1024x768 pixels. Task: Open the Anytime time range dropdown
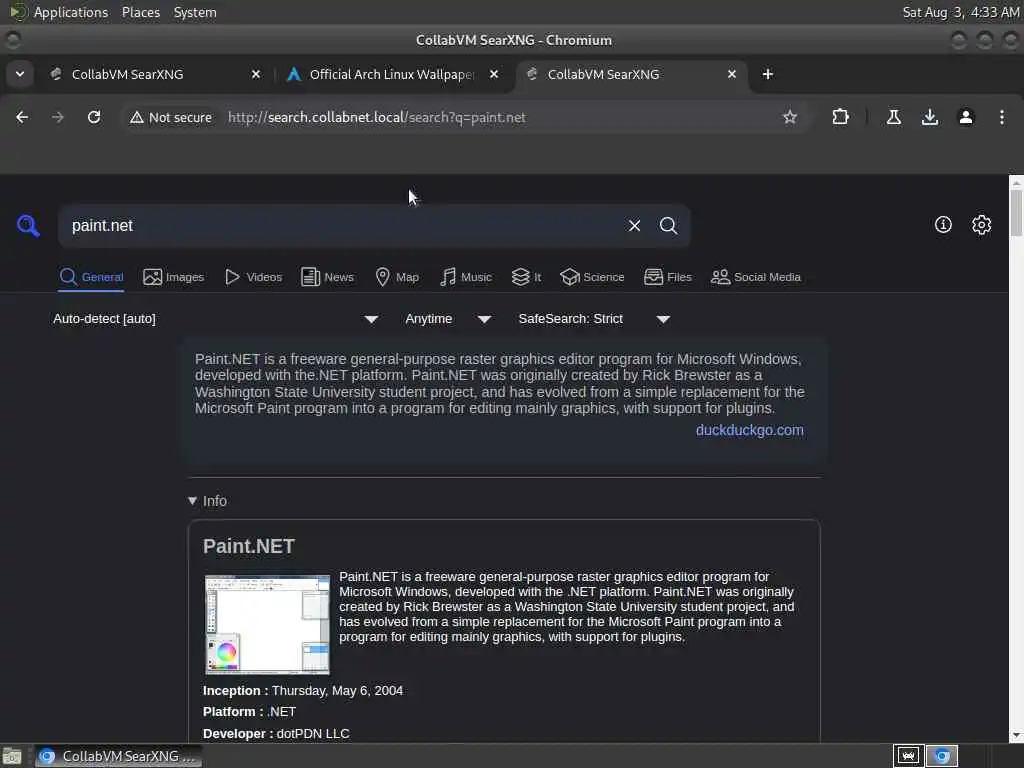click(x=447, y=319)
